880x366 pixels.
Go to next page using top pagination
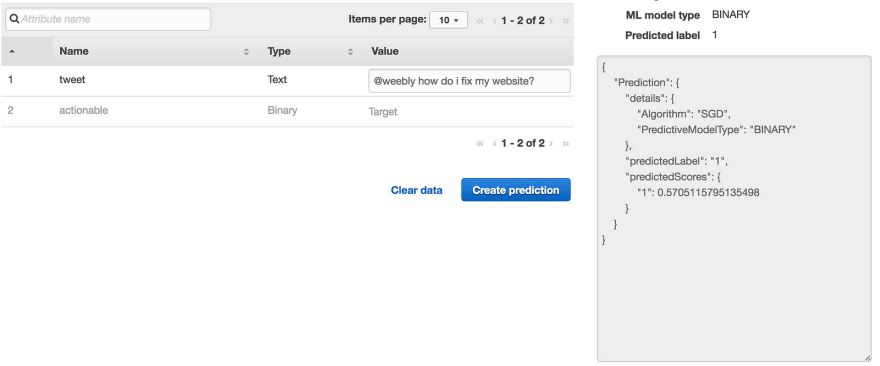[x=551, y=21]
